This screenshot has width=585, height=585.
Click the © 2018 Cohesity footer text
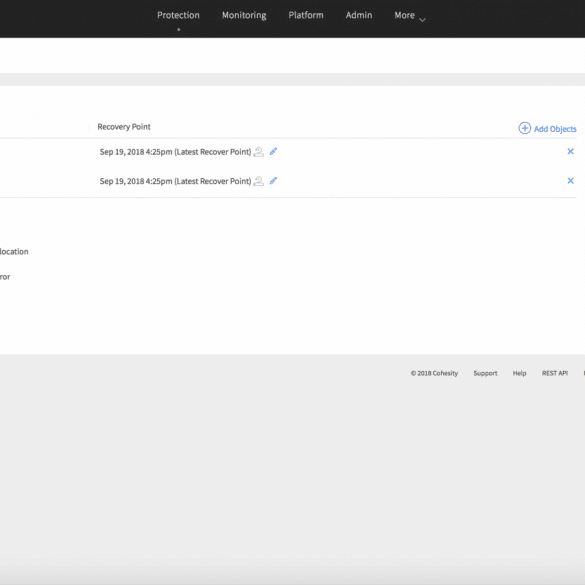pos(434,373)
